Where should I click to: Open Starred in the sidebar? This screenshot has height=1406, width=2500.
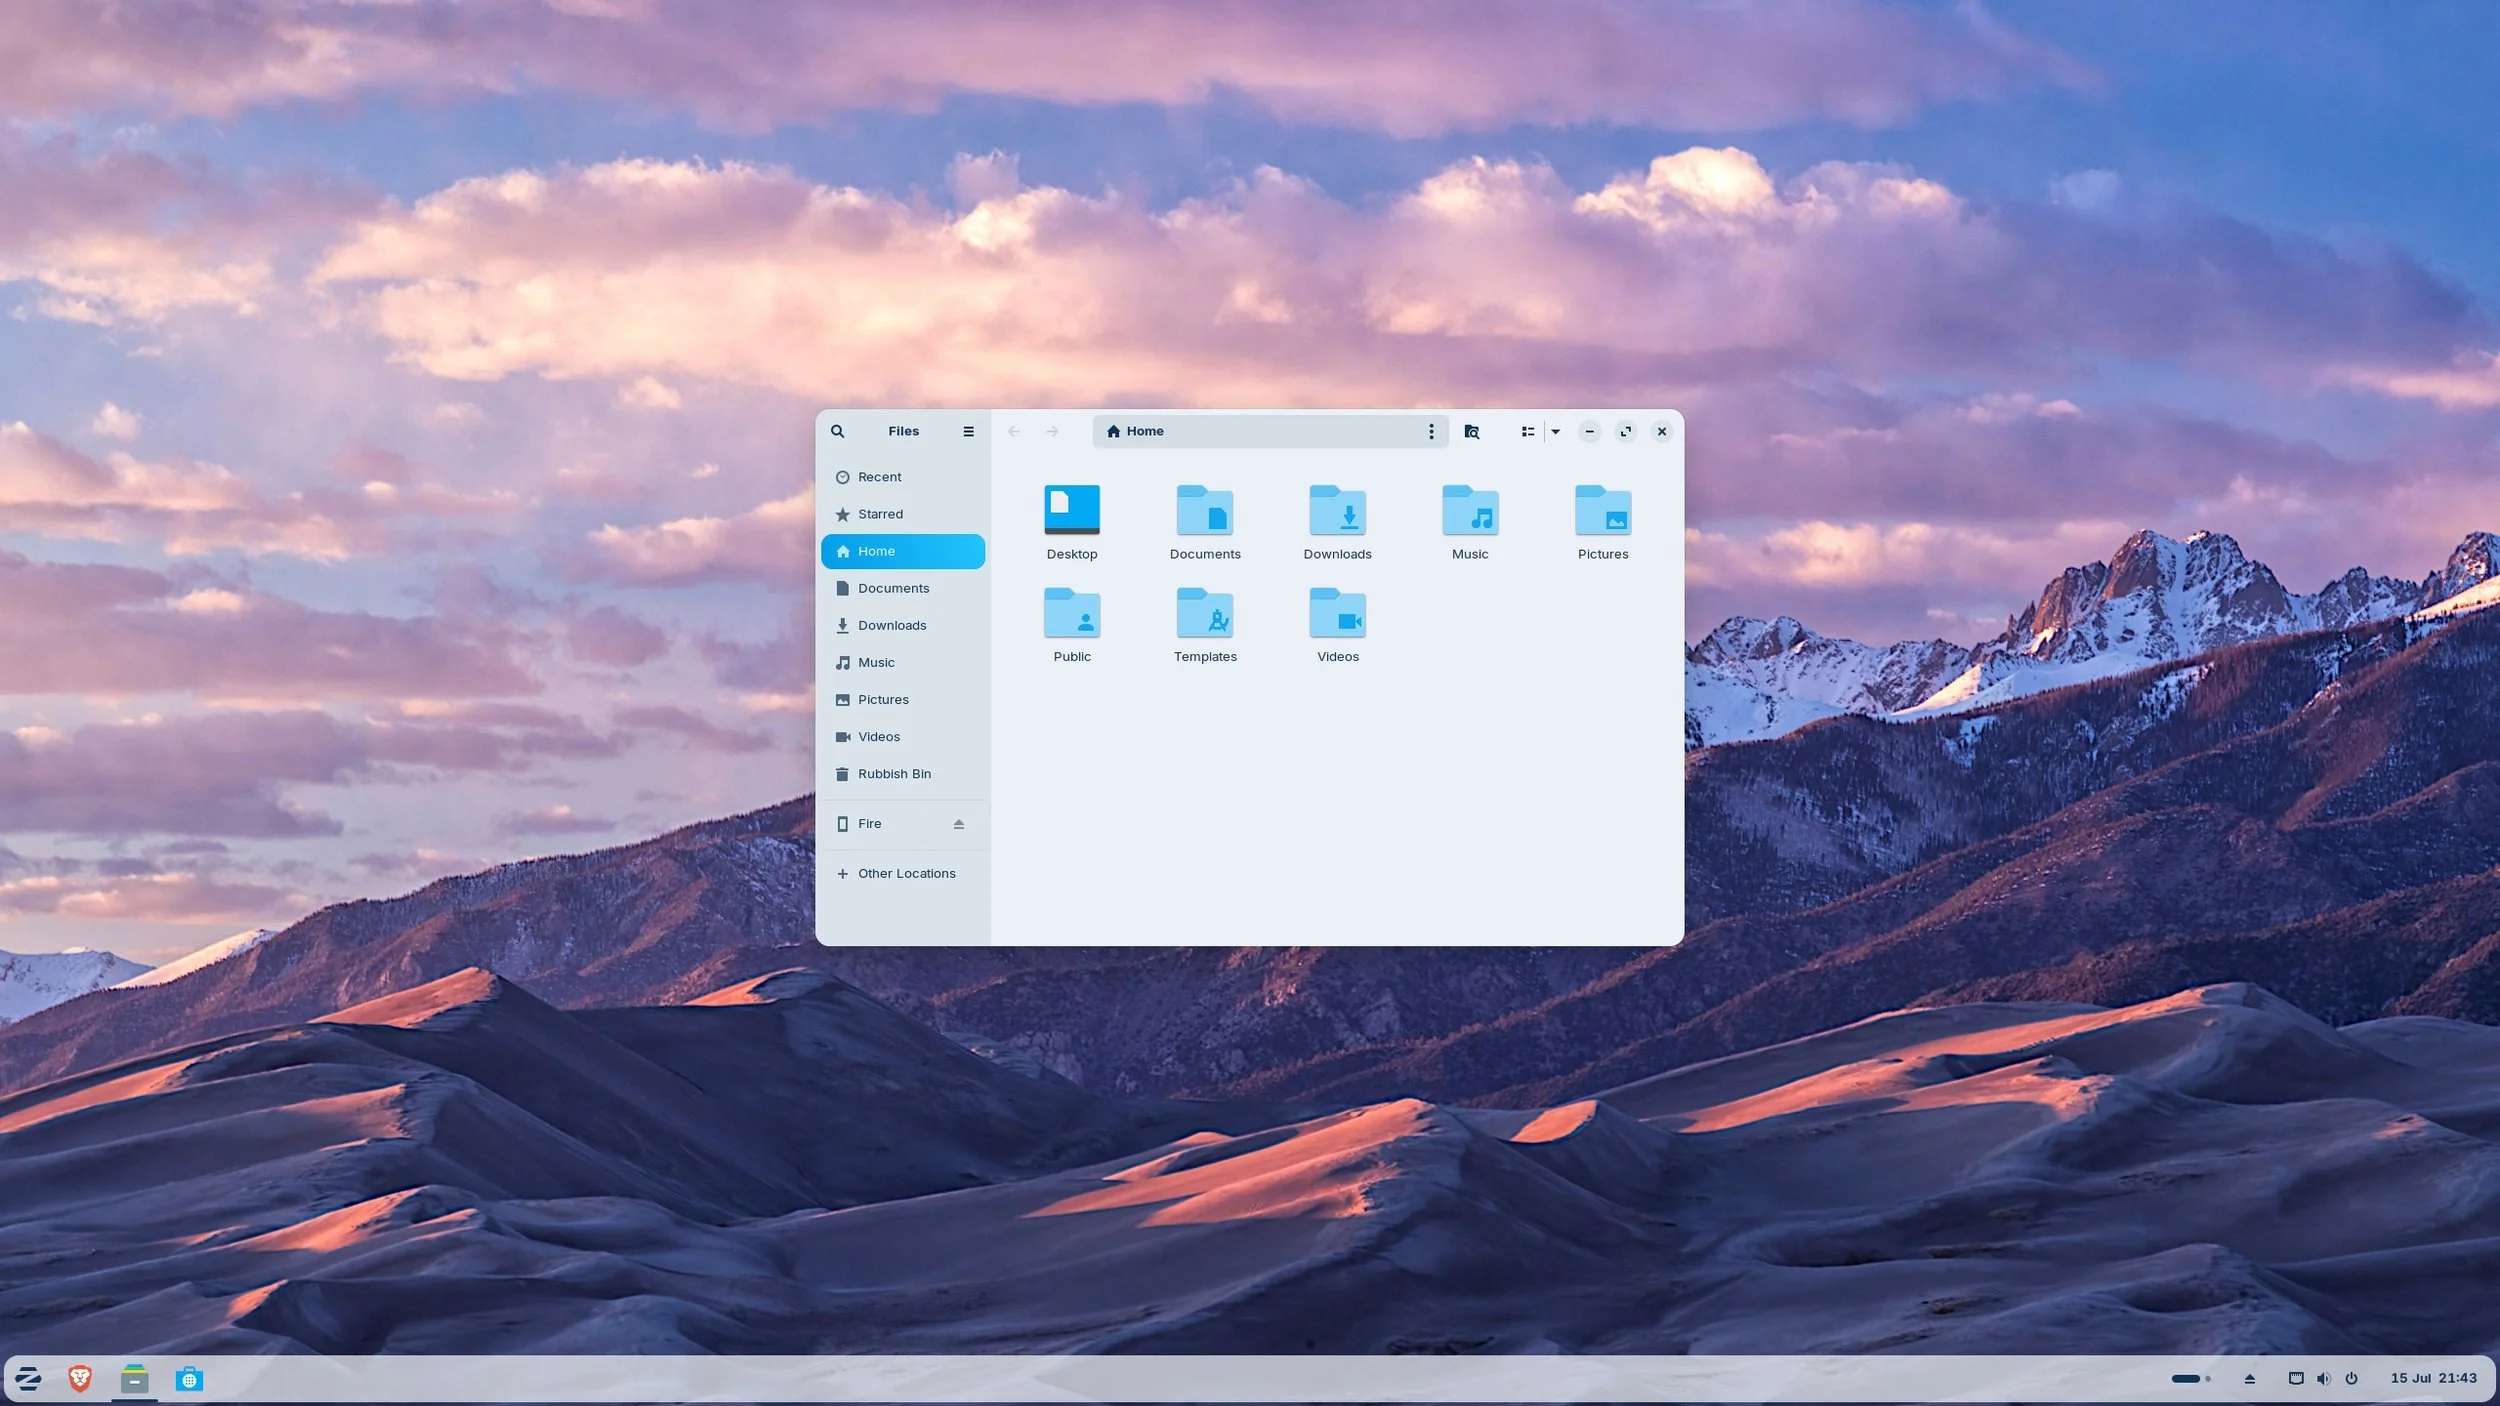[902, 514]
